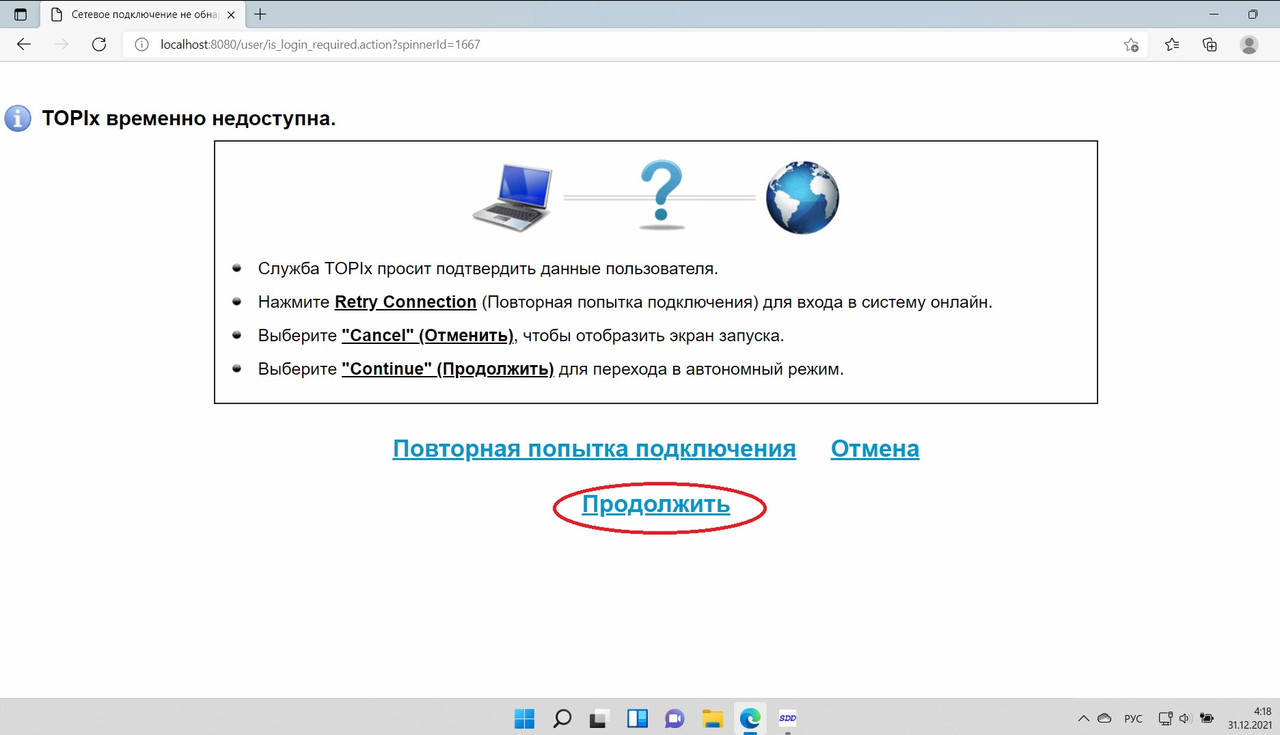Open Task View on taskbar
The width and height of the screenshot is (1280, 735).
[599, 718]
